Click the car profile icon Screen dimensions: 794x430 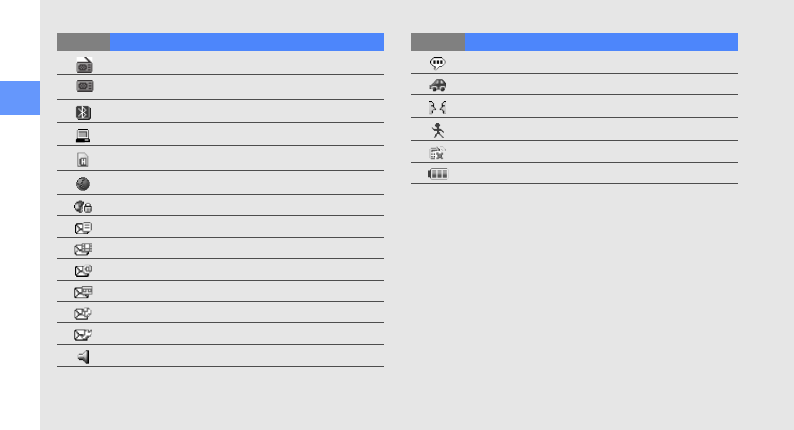[x=438, y=85]
